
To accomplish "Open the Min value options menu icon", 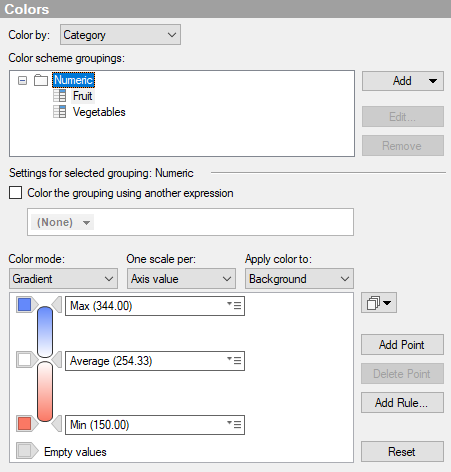I will 234,424.
